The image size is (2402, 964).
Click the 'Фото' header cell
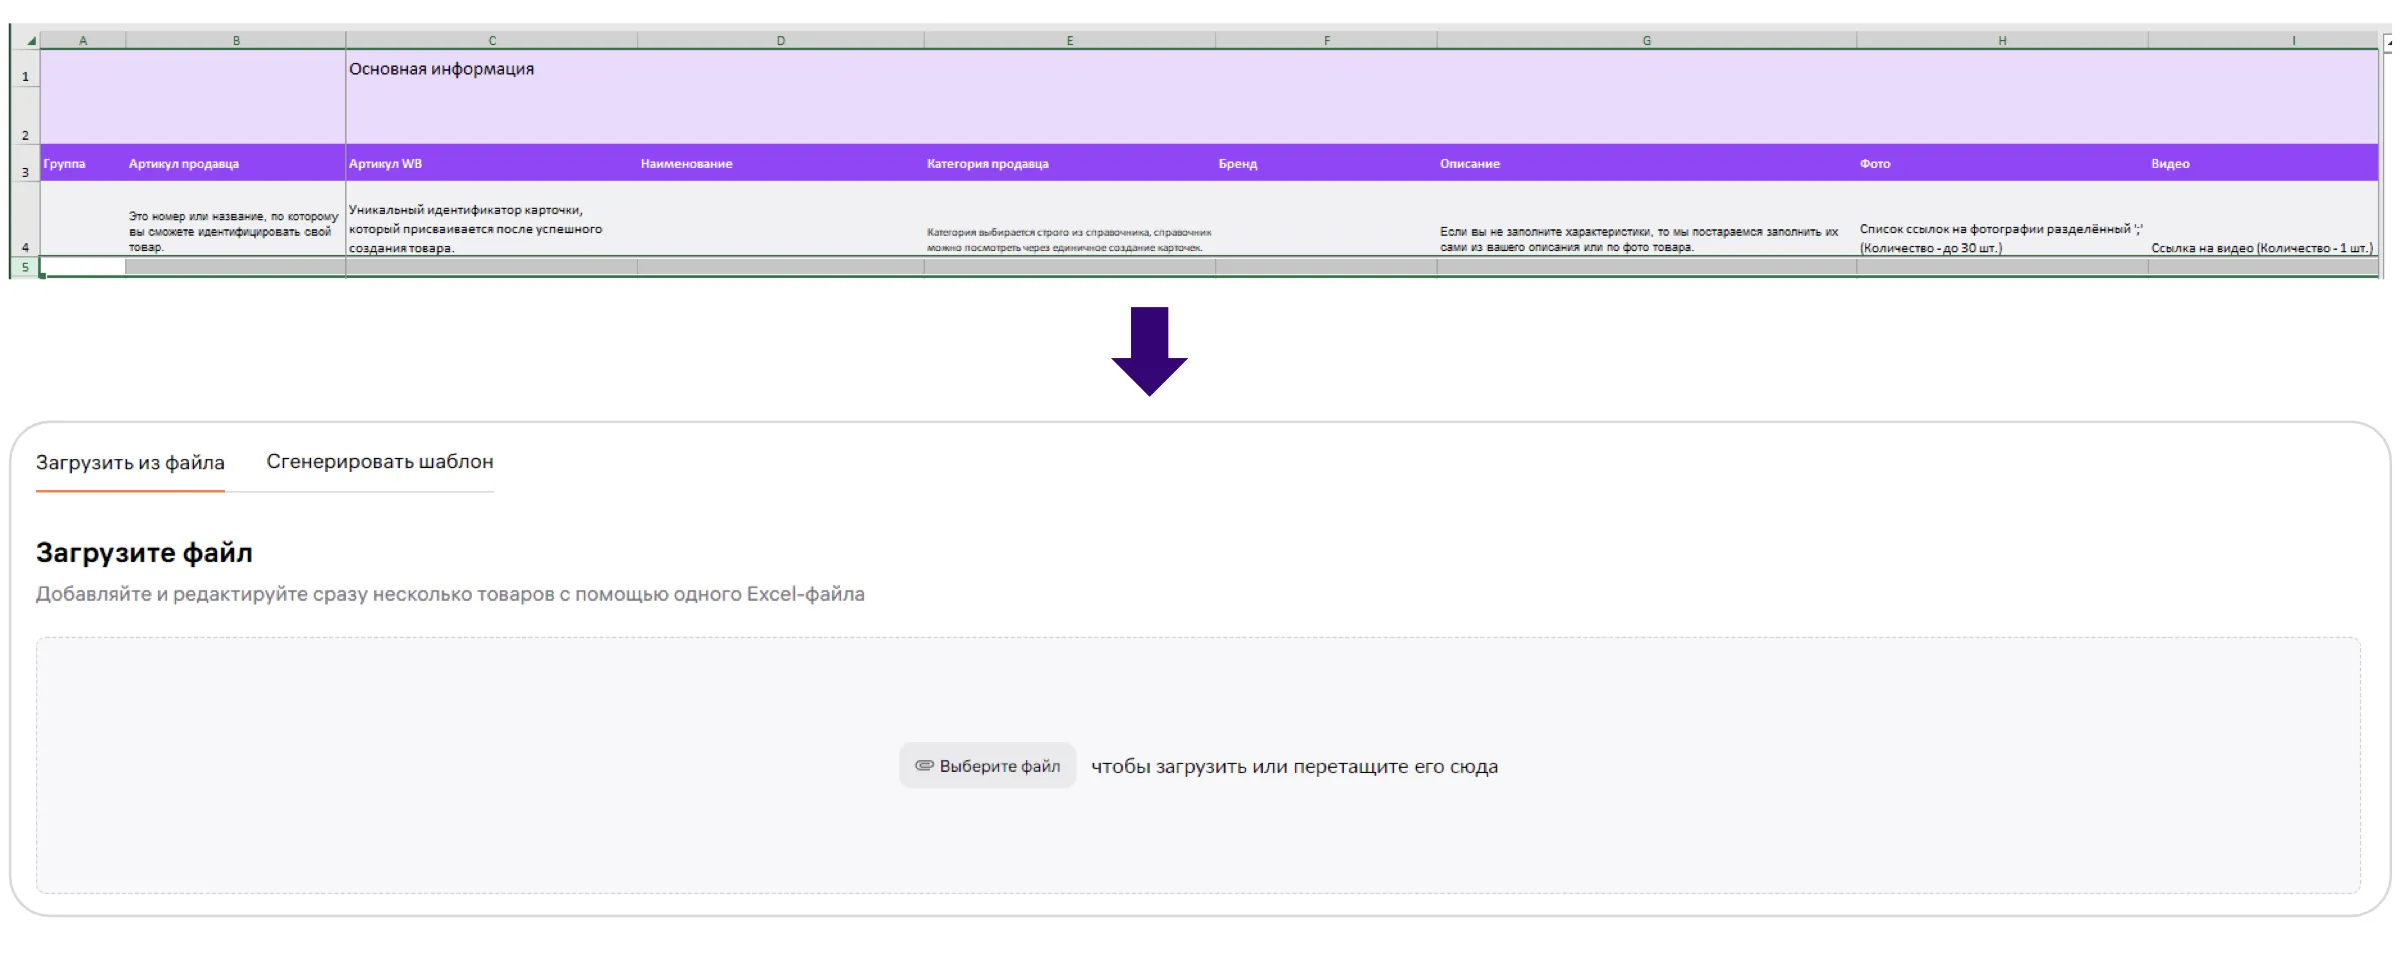1874,164
